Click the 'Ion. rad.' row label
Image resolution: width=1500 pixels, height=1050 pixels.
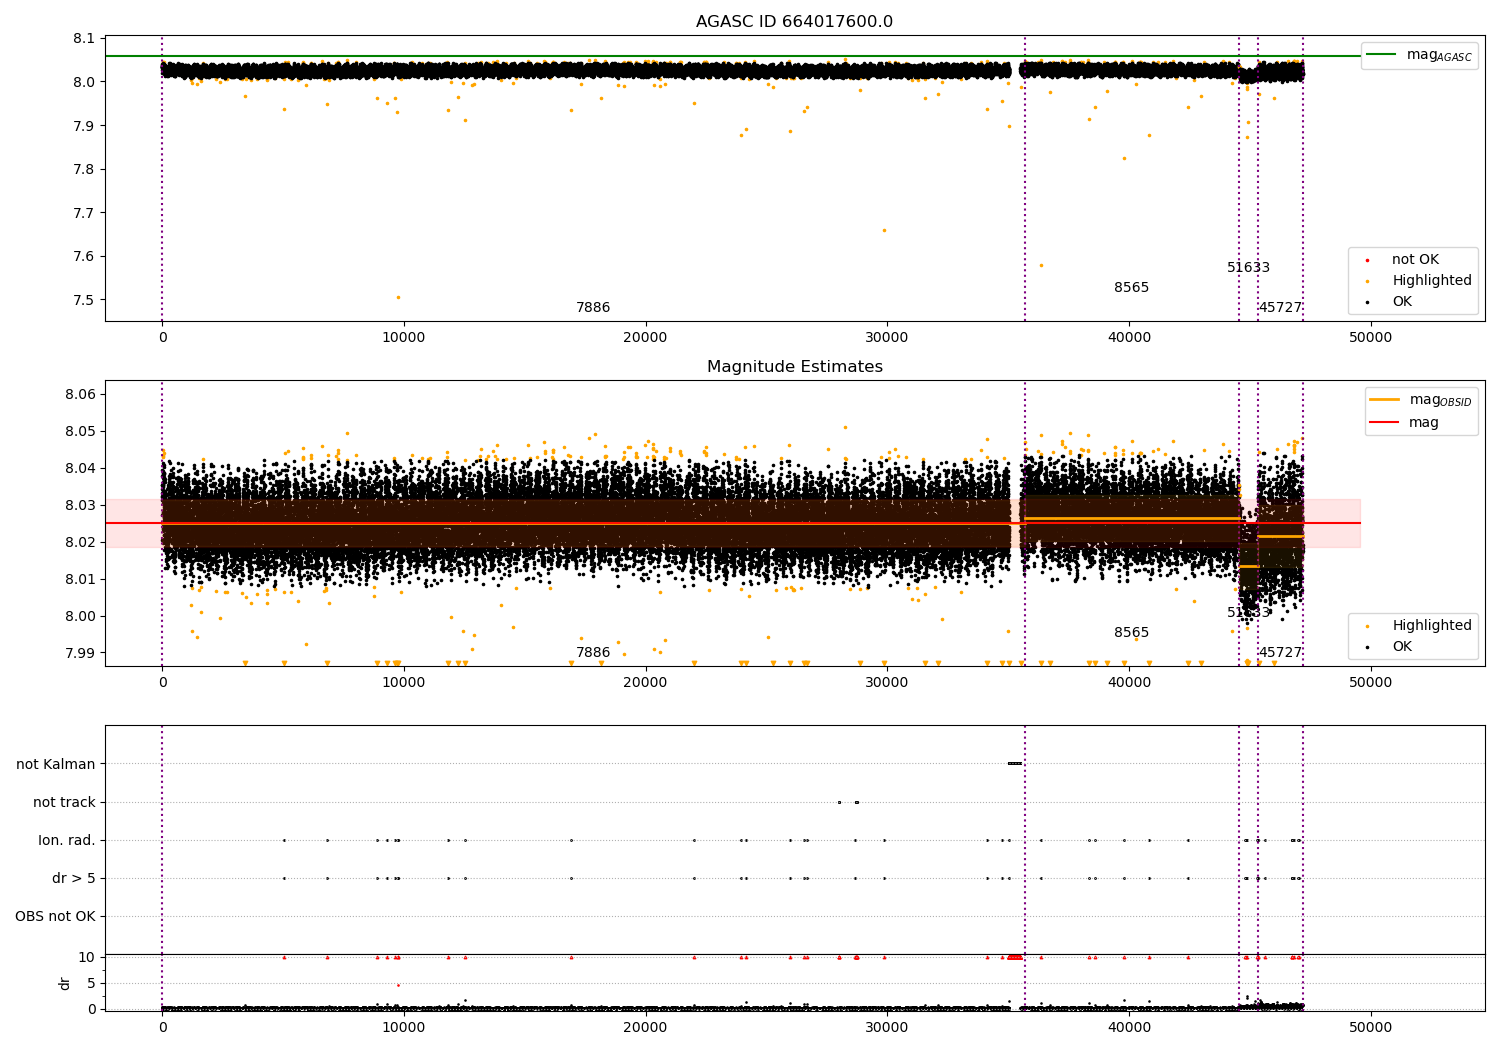(x=67, y=840)
